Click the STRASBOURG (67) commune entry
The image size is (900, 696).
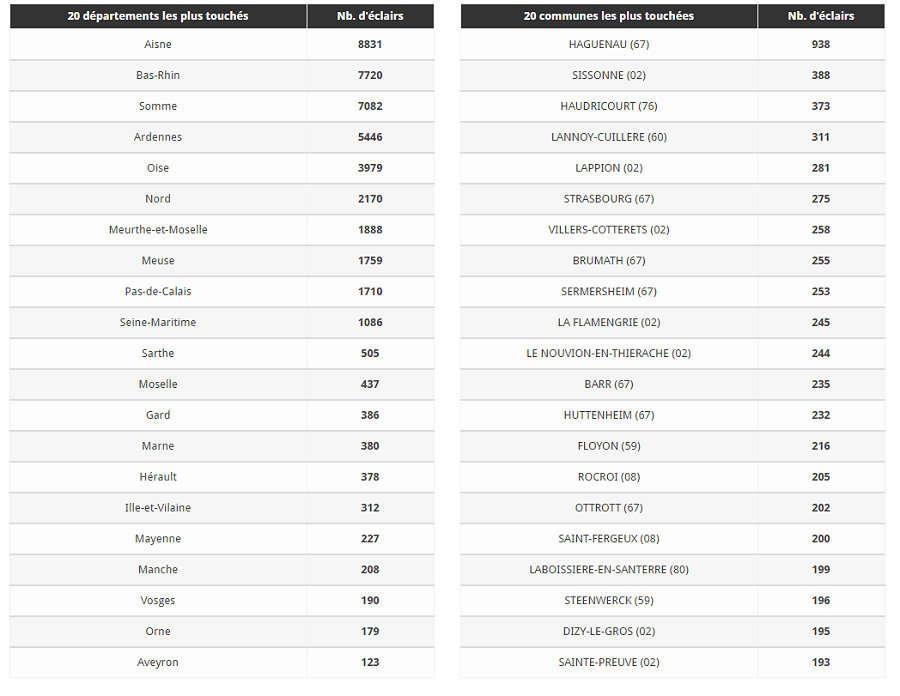(608, 199)
